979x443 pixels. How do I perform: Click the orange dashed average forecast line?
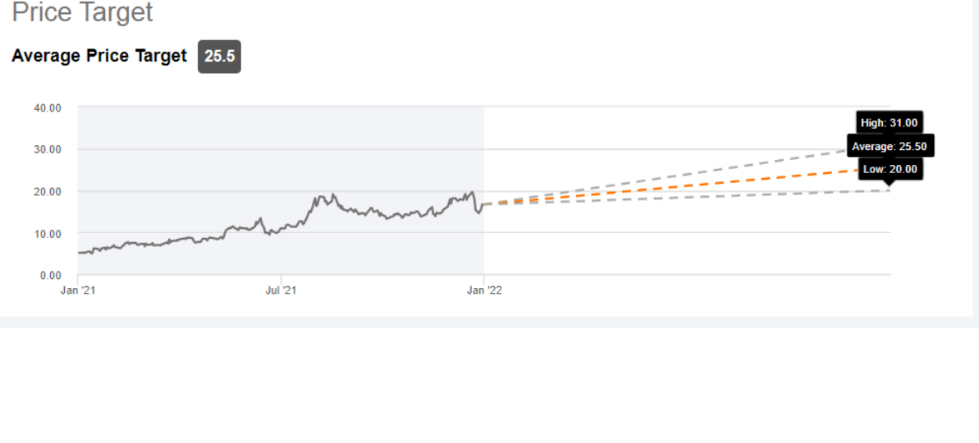[x=687, y=186]
